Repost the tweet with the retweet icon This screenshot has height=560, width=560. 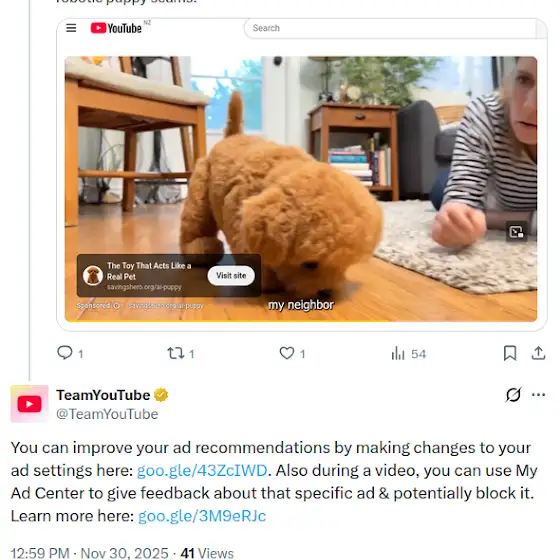coord(176,353)
